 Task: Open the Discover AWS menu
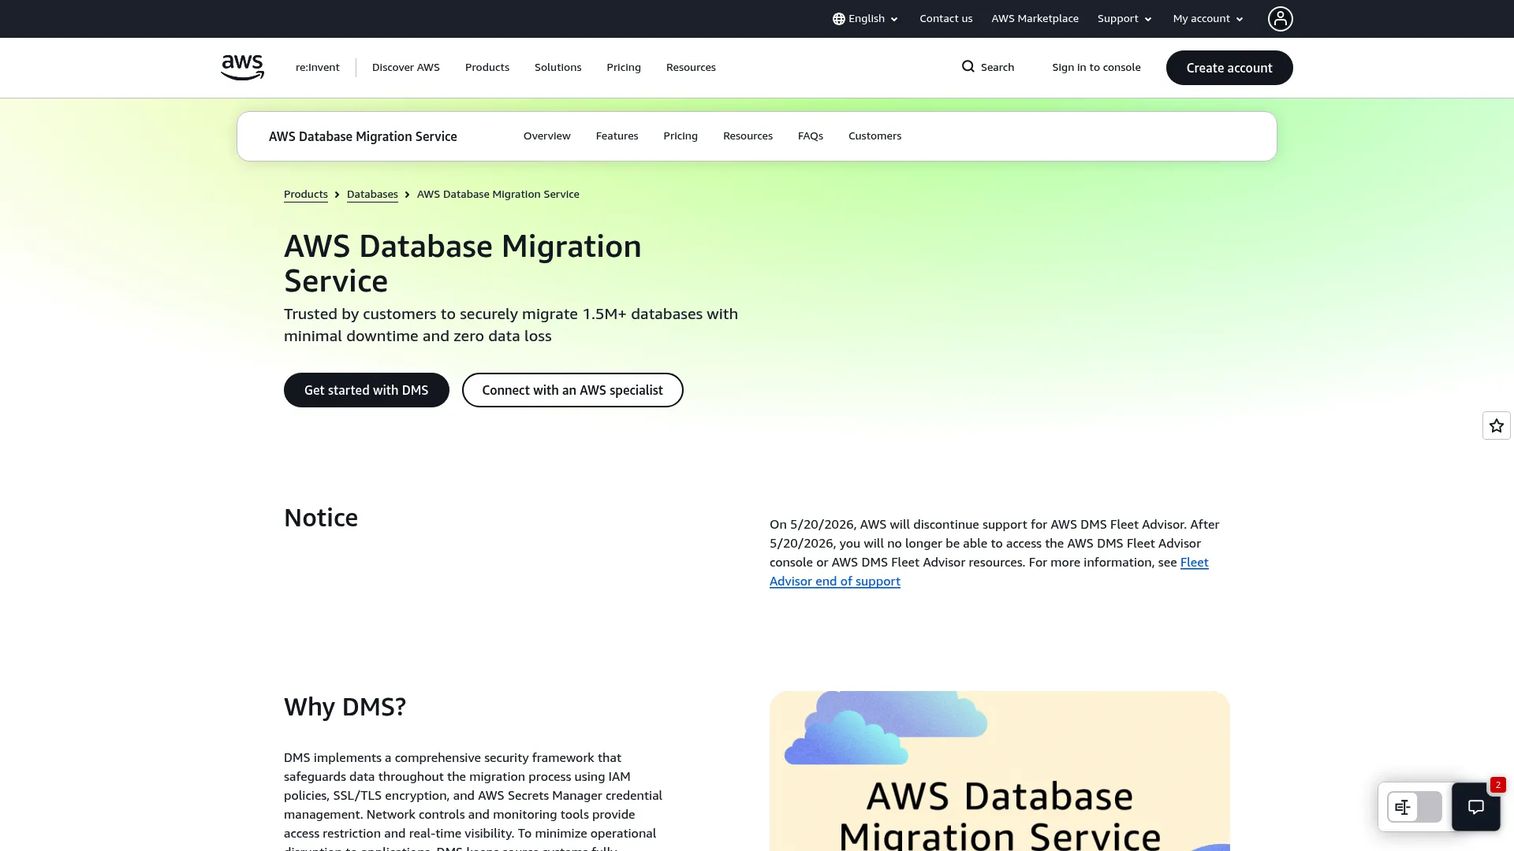pyautogui.click(x=406, y=67)
